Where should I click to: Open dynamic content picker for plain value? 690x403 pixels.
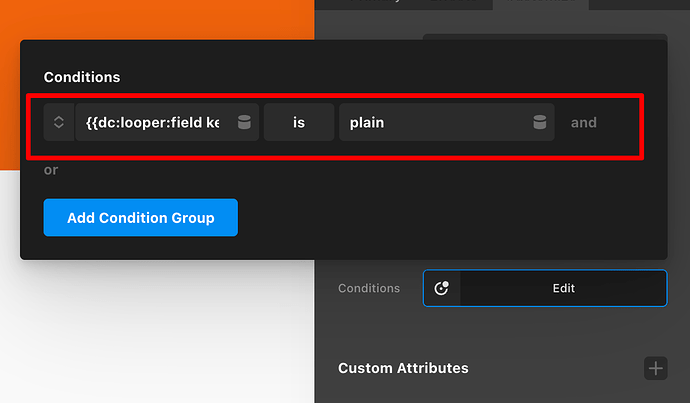(540, 122)
